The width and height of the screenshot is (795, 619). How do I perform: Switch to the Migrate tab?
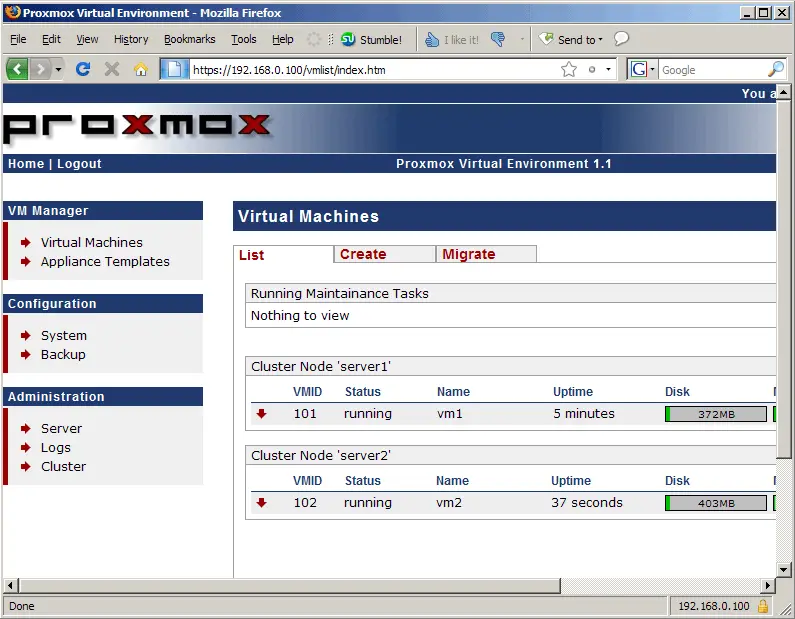pyautogui.click(x=469, y=254)
